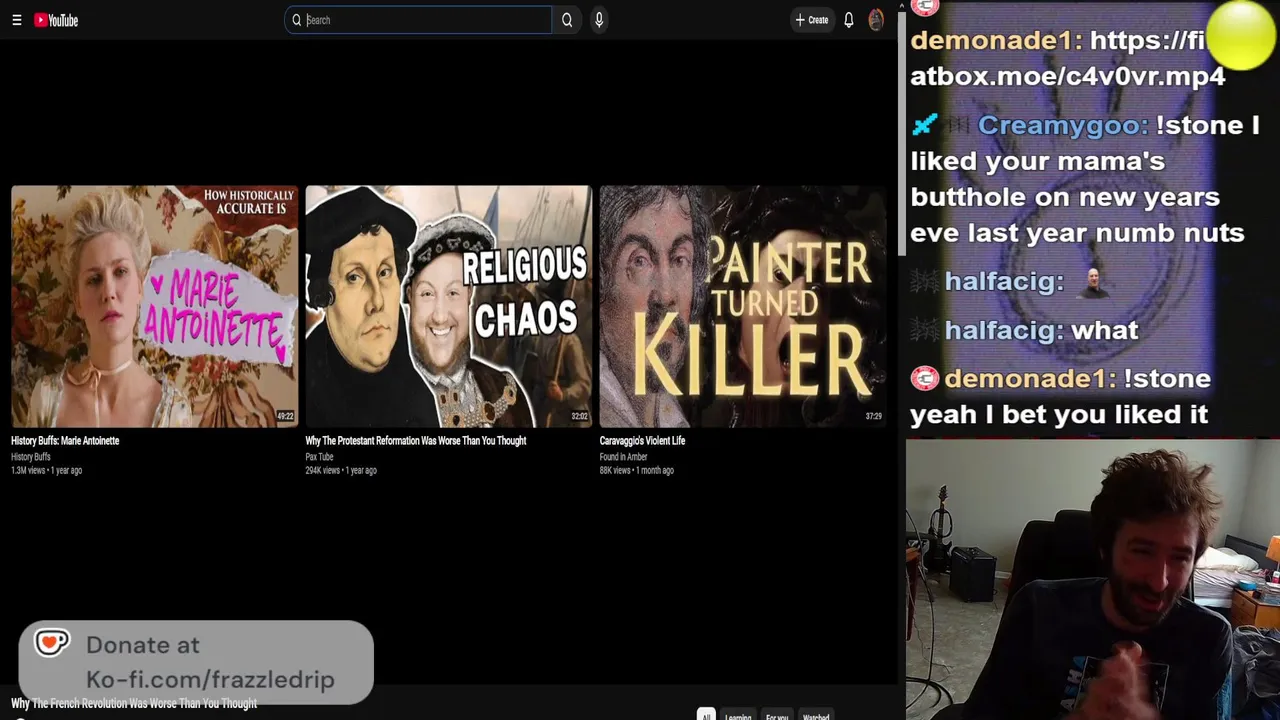Focus the YouTube search input field
The image size is (1280, 720).
click(x=418, y=20)
